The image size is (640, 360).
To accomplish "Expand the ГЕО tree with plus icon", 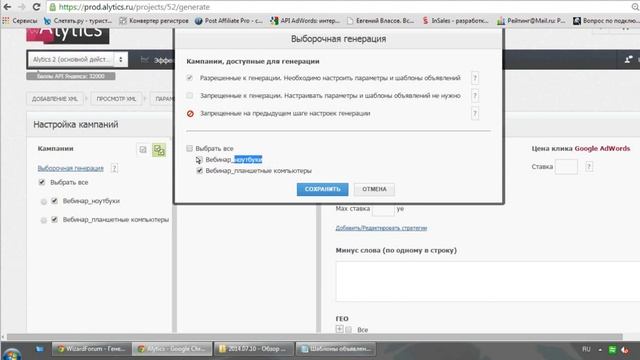I will pyautogui.click(x=339, y=329).
